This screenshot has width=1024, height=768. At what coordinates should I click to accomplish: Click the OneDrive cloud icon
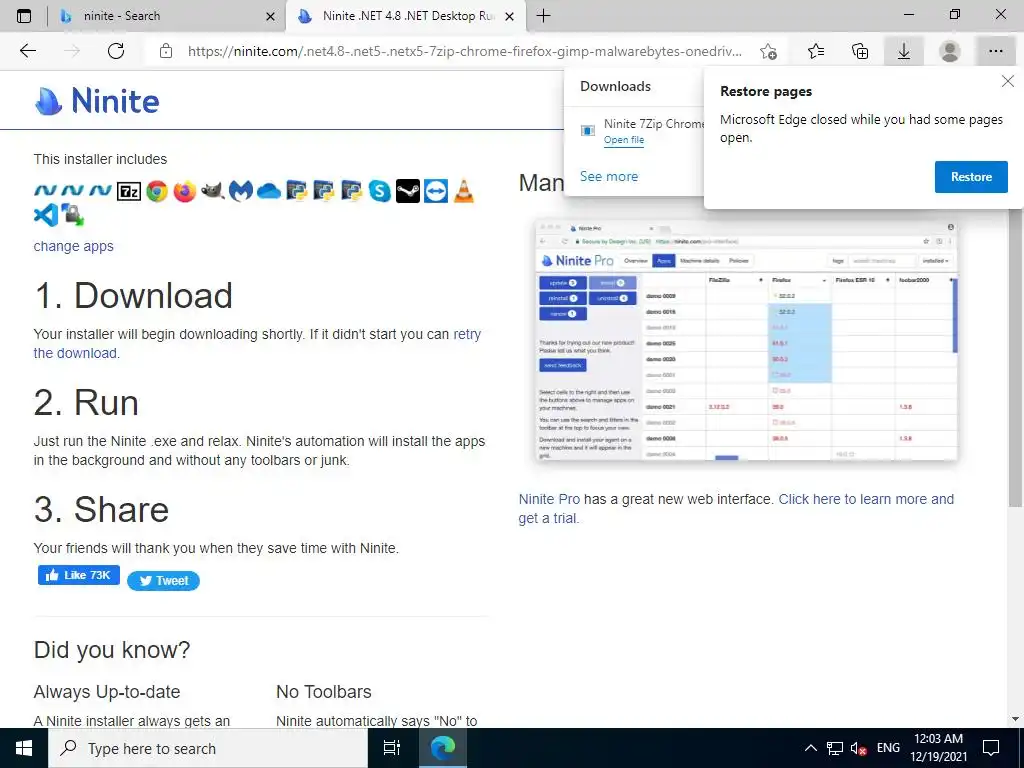(x=268, y=191)
